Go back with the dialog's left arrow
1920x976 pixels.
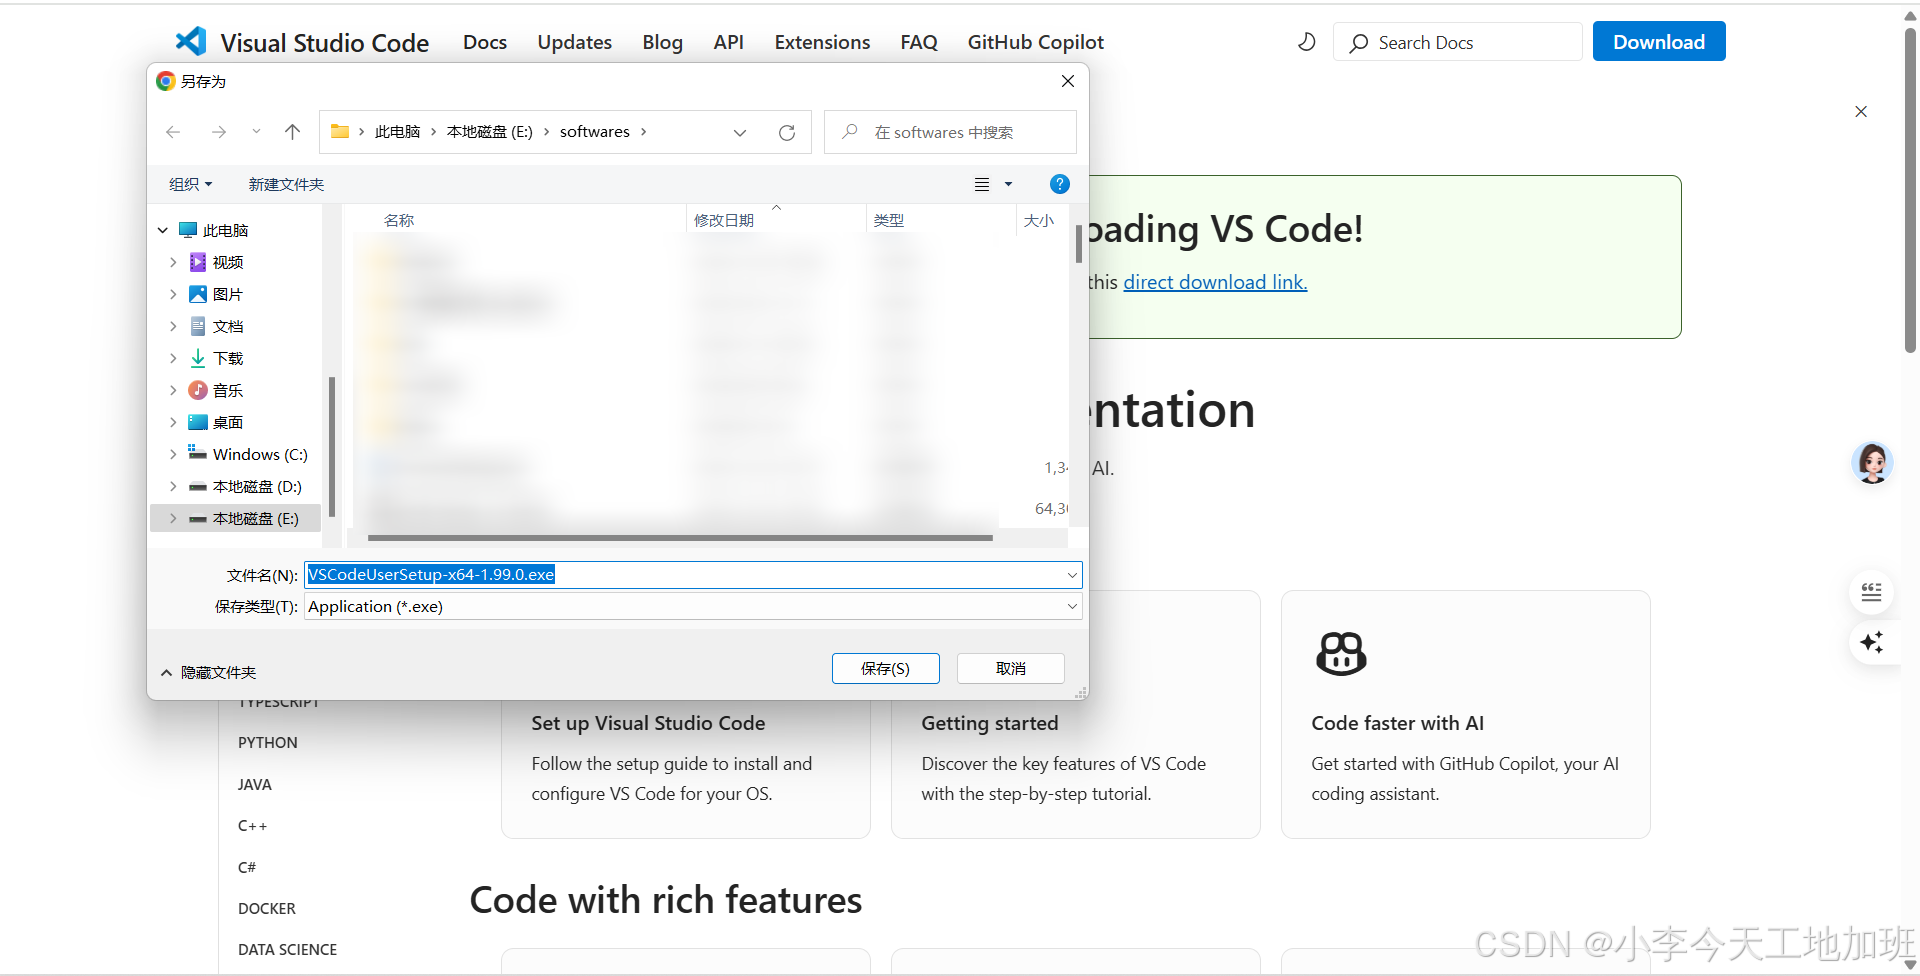click(173, 132)
